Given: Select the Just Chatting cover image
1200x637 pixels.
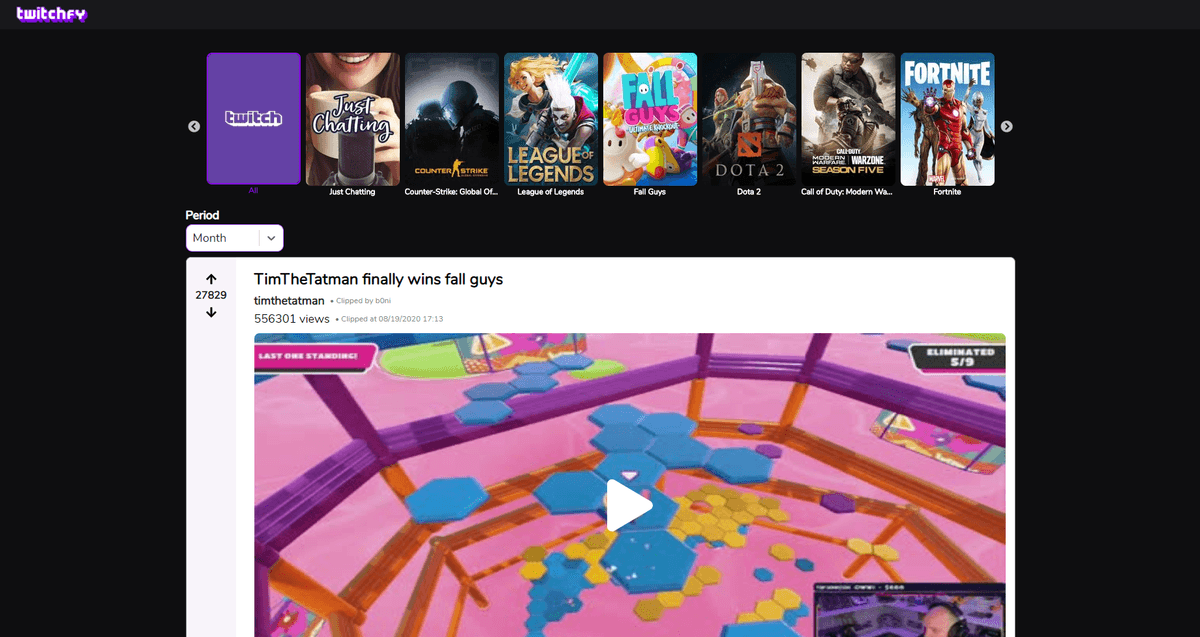Looking at the screenshot, I should coord(353,119).
